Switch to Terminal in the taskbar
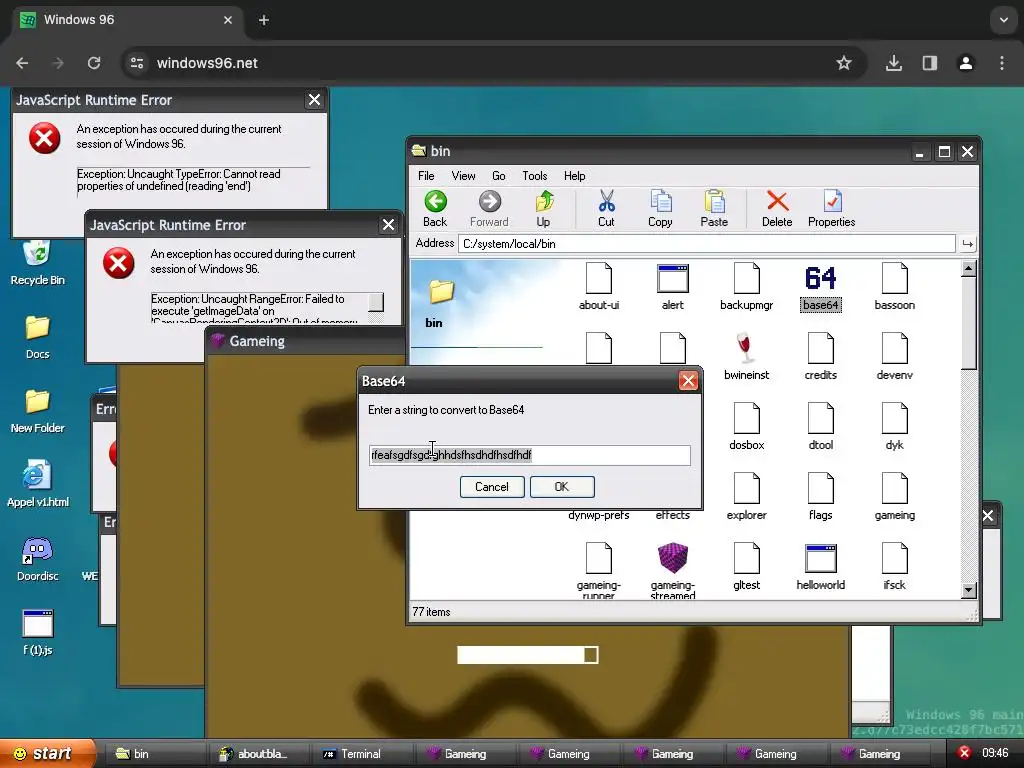Viewport: 1024px width, 768px height. 363,754
